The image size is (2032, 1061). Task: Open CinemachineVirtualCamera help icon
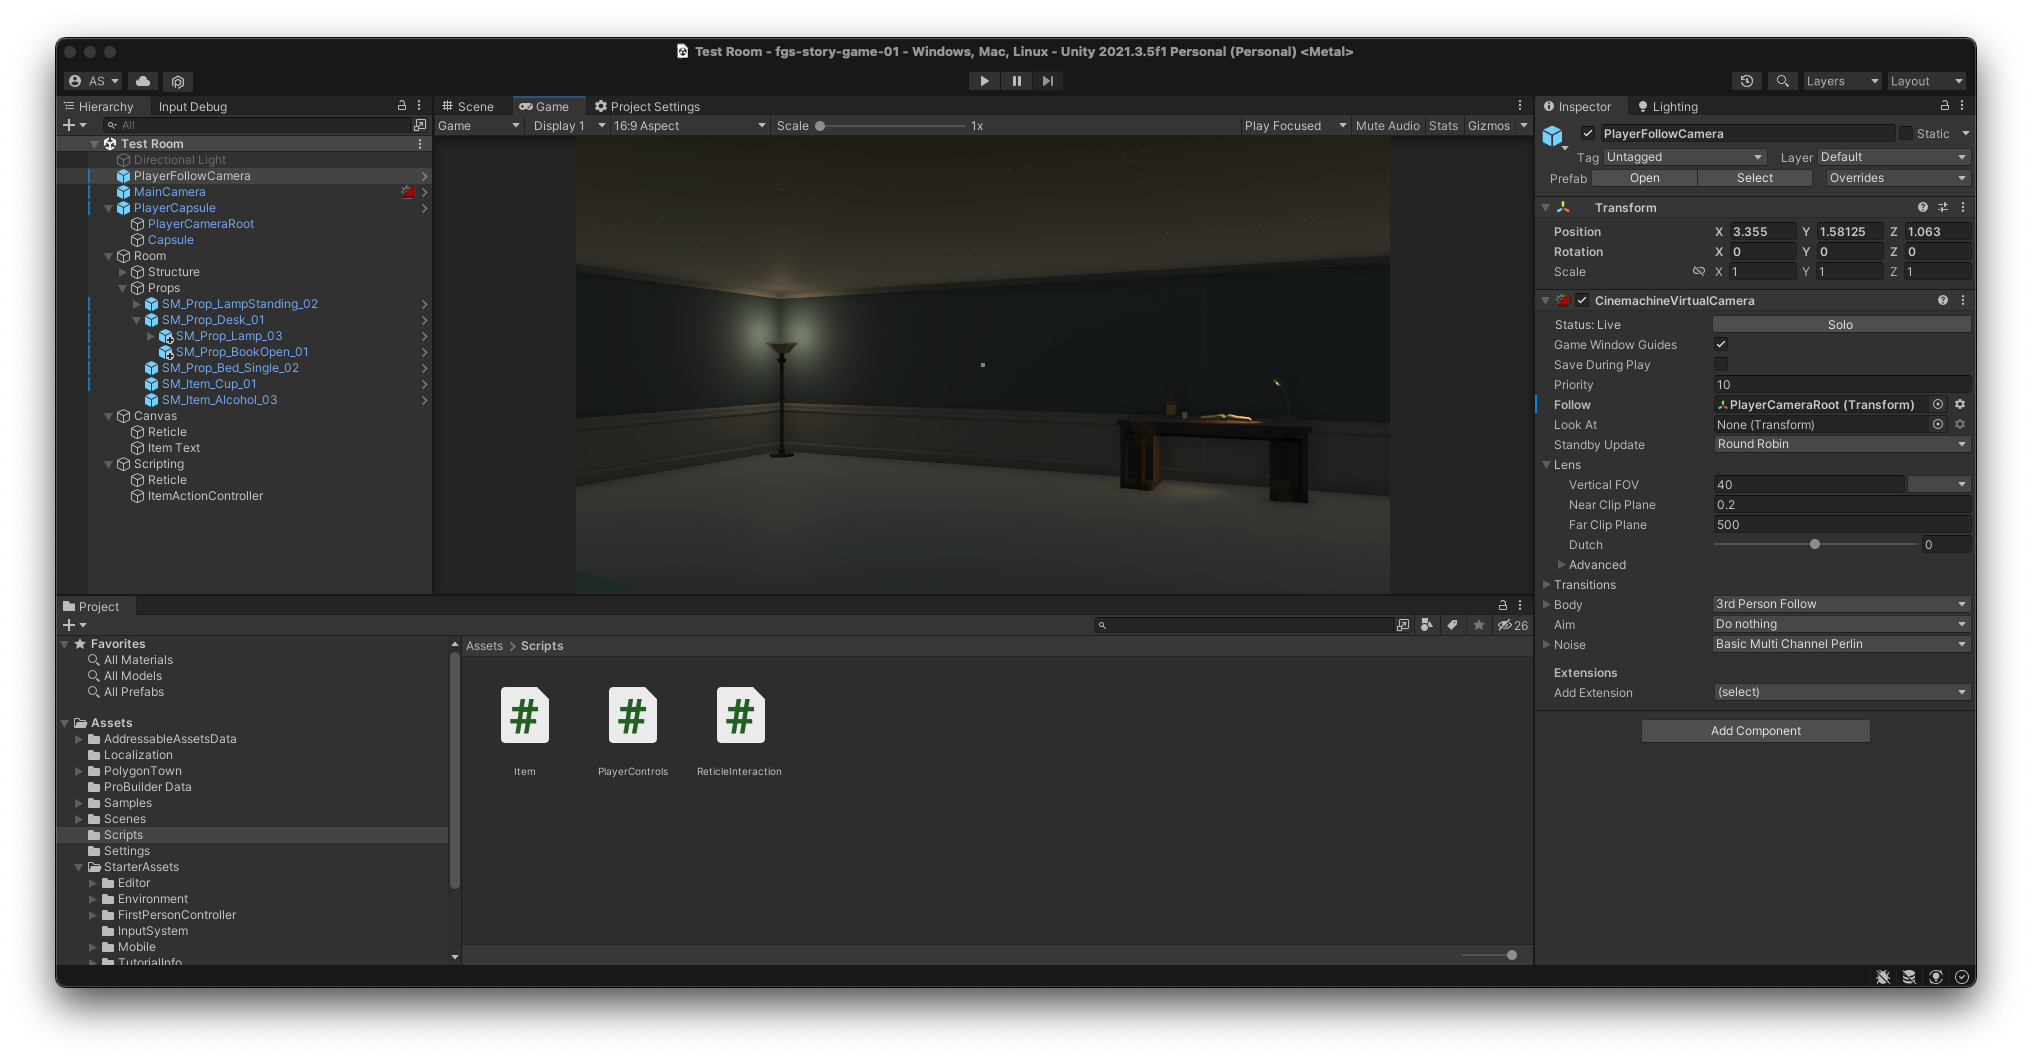[1943, 300]
